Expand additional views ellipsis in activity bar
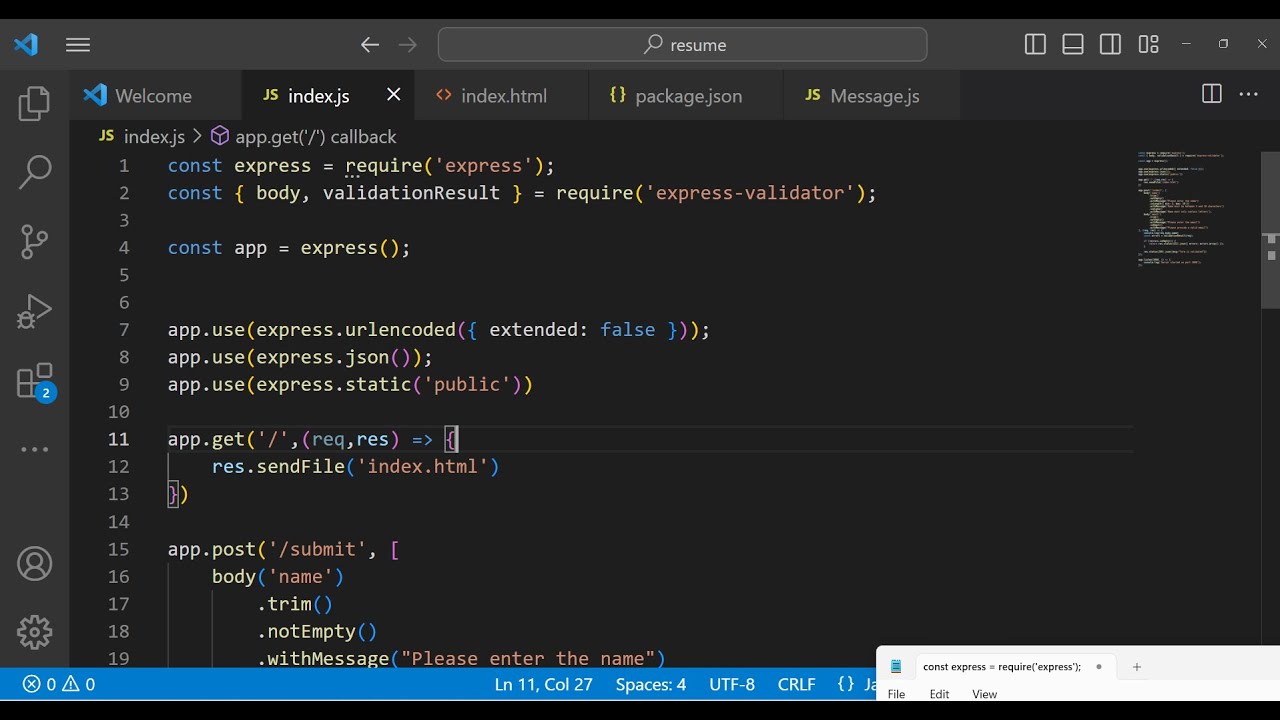This screenshot has height=720, width=1280. pyautogui.click(x=34, y=450)
